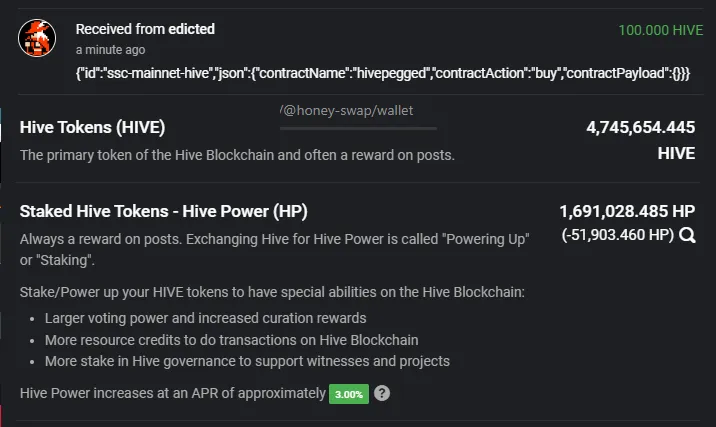Click the edicted user avatar

(x=37, y=38)
